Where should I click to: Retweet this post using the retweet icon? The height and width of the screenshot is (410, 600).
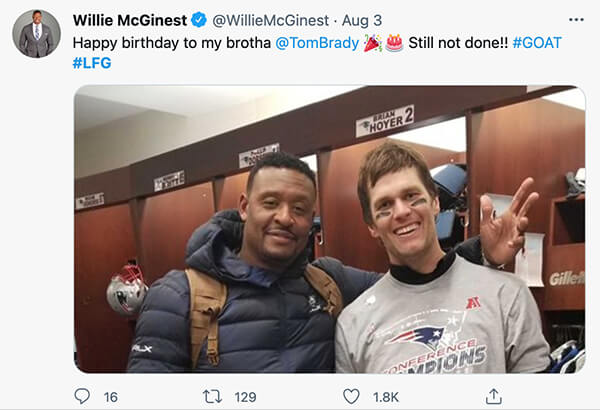tap(212, 396)
